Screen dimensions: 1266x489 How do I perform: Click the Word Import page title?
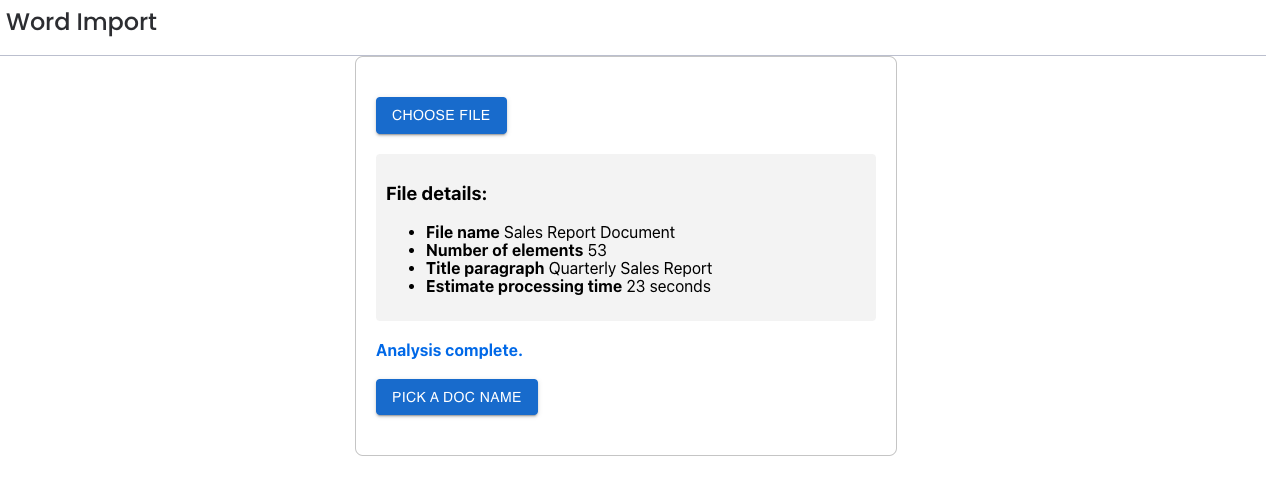pyautogui.click(x=81, y=22)
